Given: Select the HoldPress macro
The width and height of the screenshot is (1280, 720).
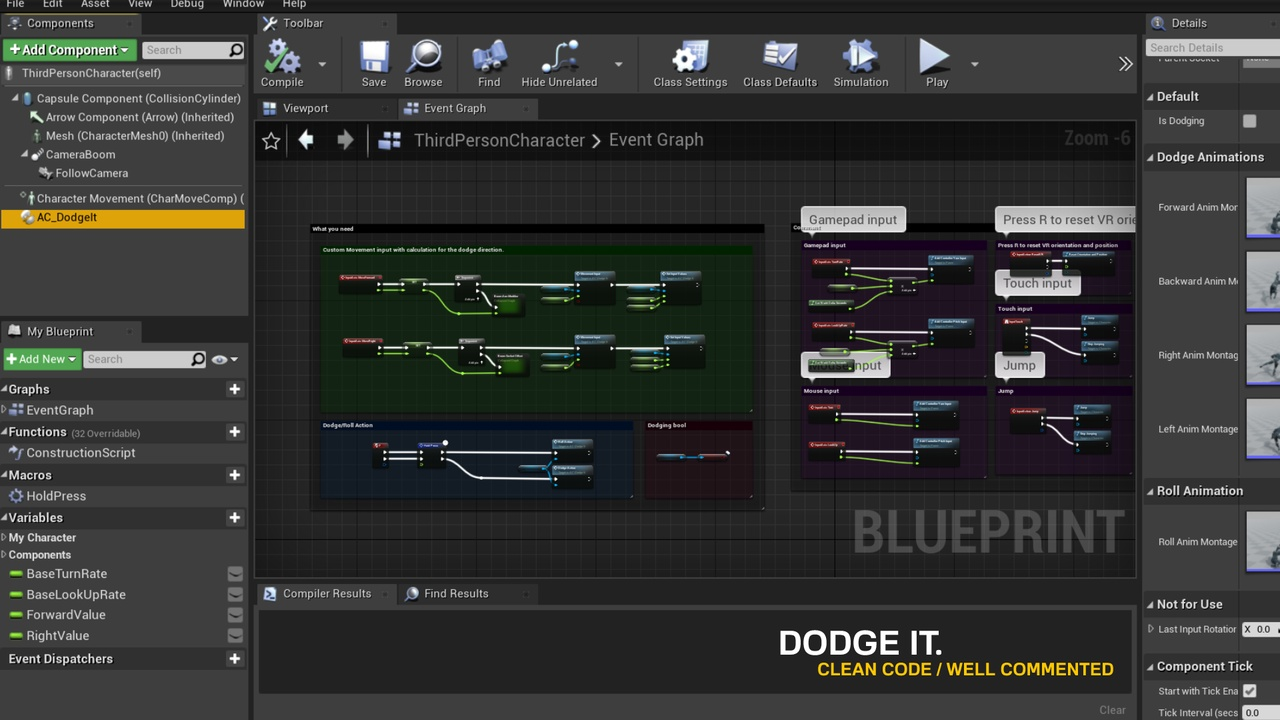Looking at the screenshot, I should coord(56,496).
